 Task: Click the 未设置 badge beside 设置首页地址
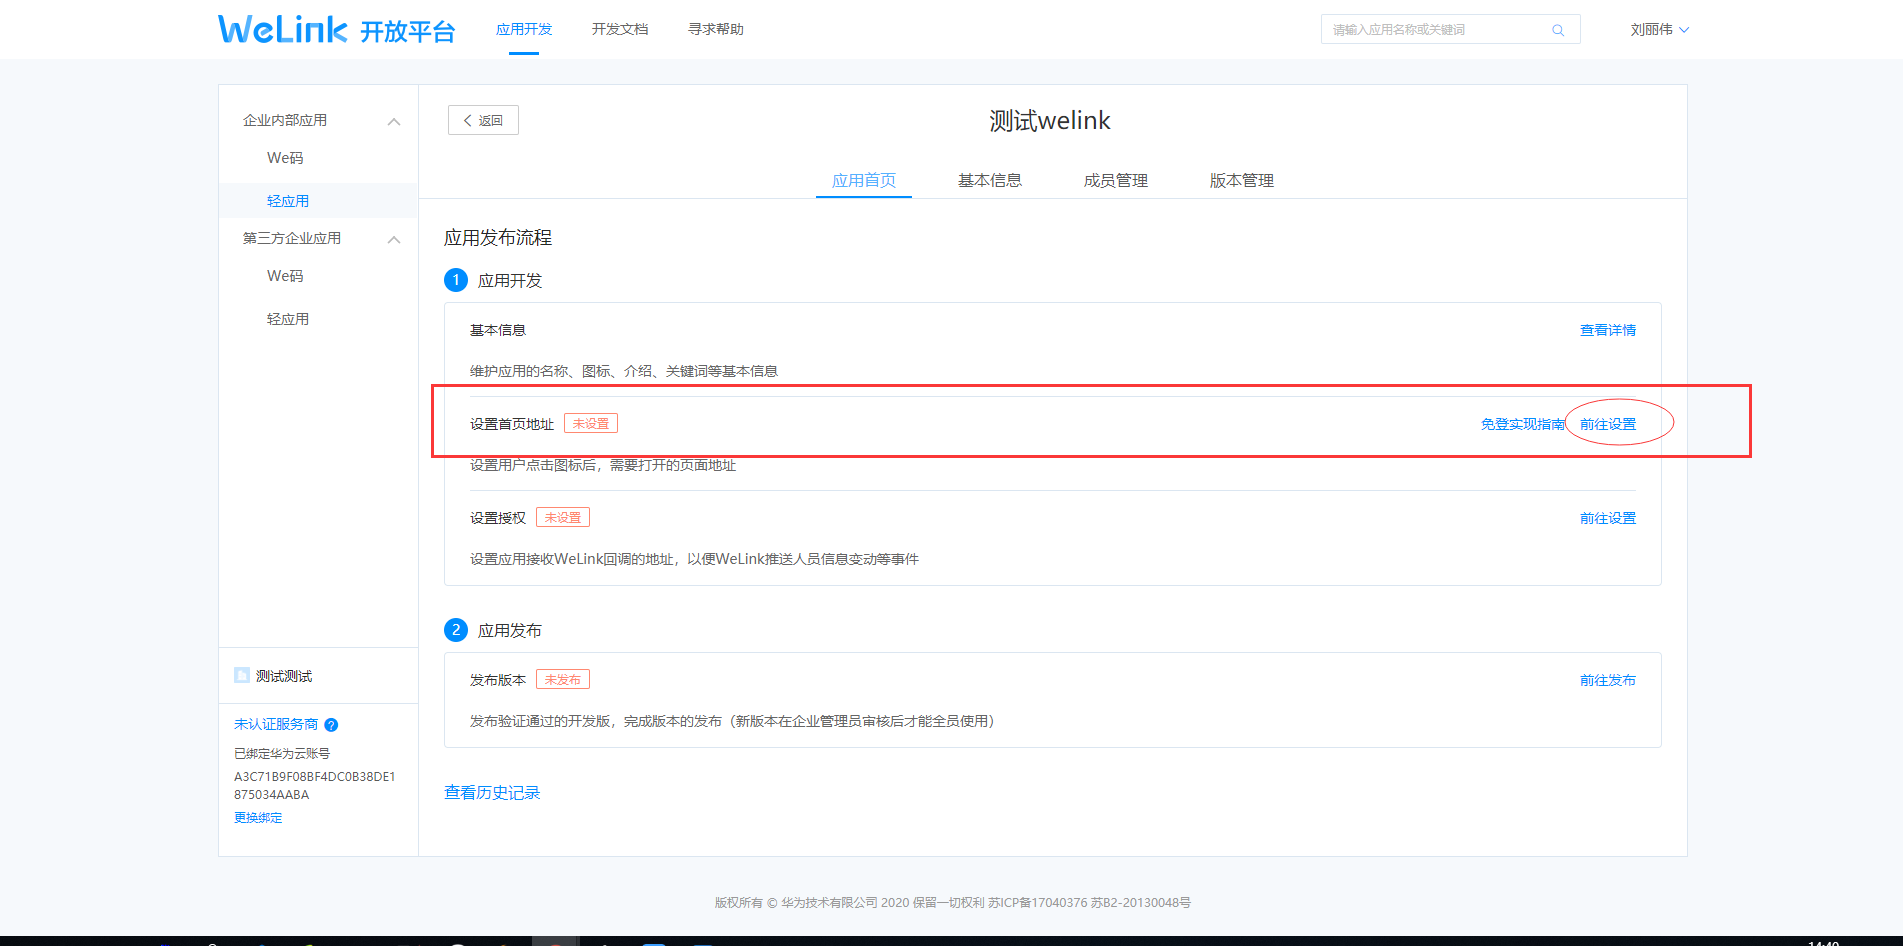point(591,423)
